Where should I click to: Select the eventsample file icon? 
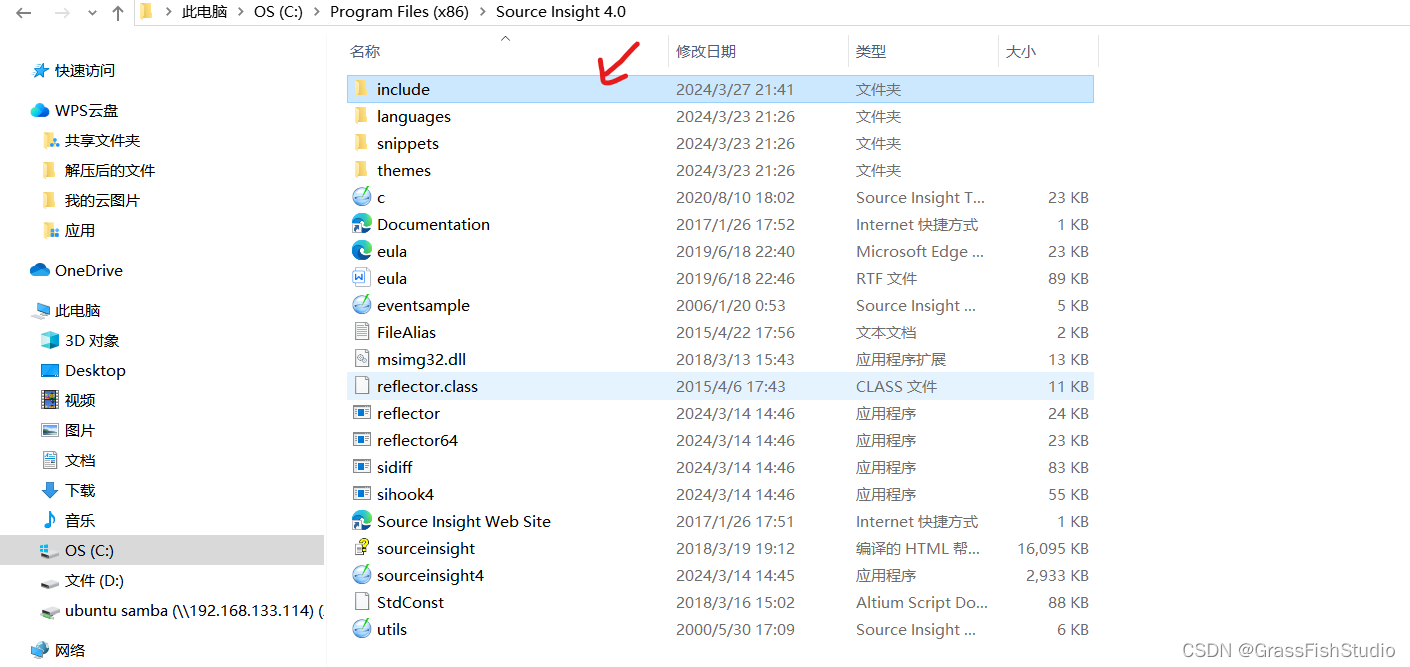click(361, 305)
